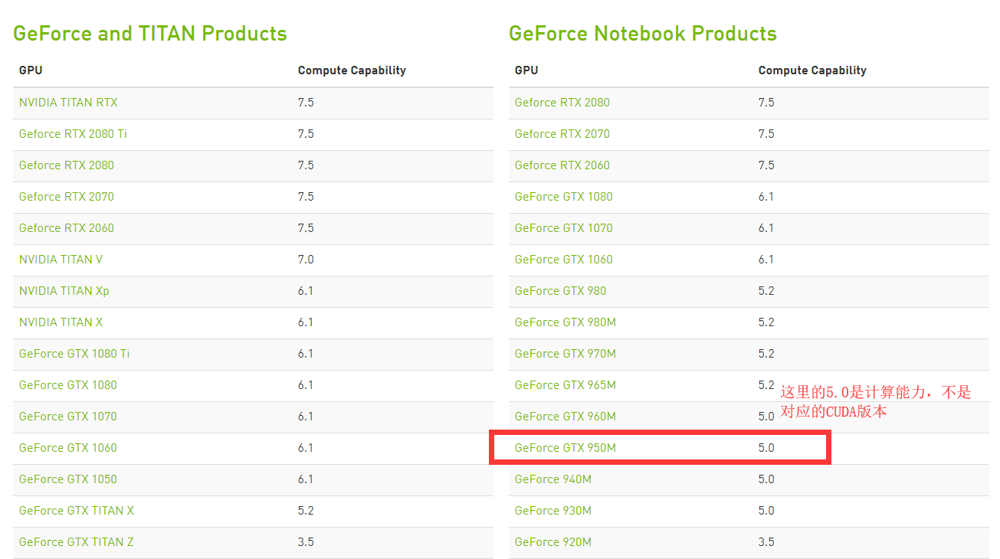Open the NVIDIA TITAN X link

pyautogui.click(x=61, y=322)
